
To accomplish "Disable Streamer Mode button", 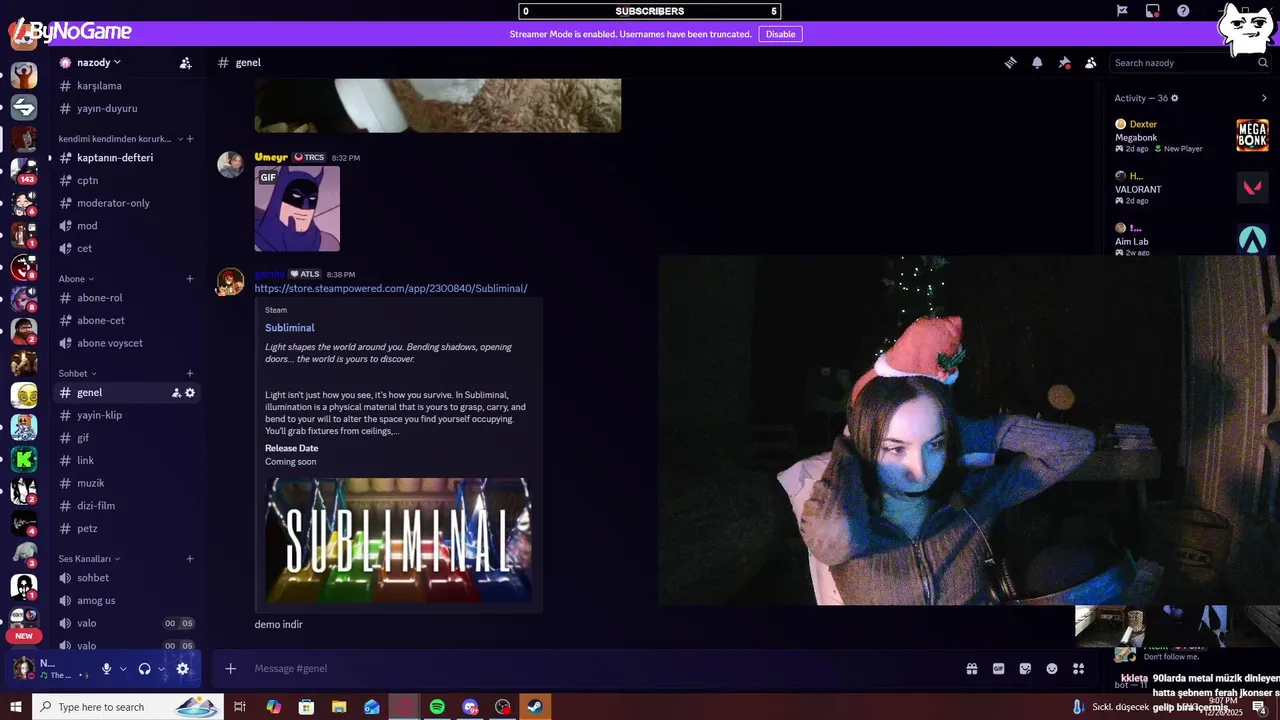I will tap(780, 34).
